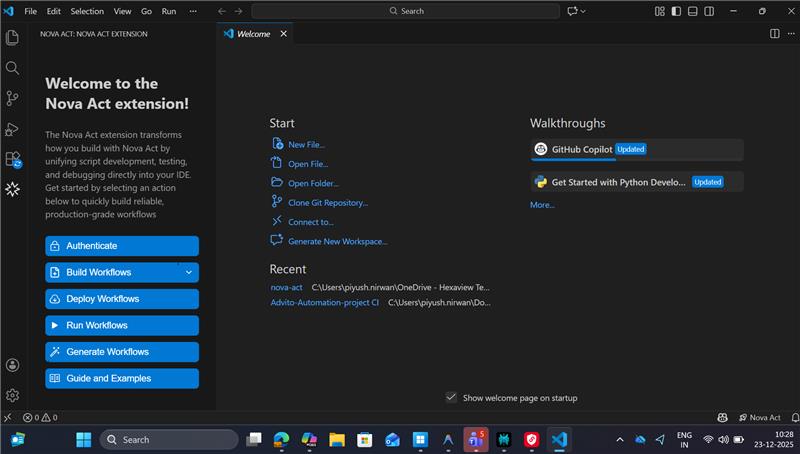This screenshot has width=800, height=454.
Task: Open recent Advito-Automation-project CI
Action: (x=324, y=302)
